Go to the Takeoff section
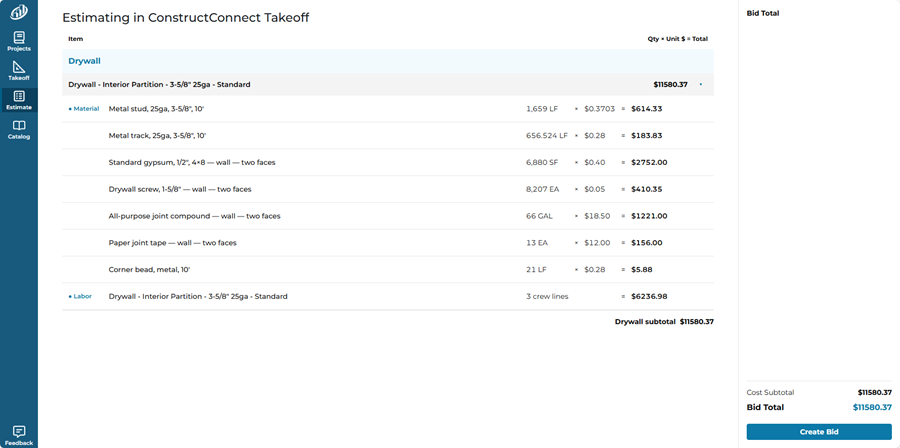The image size is (900, 448). (x=19, y=71)
